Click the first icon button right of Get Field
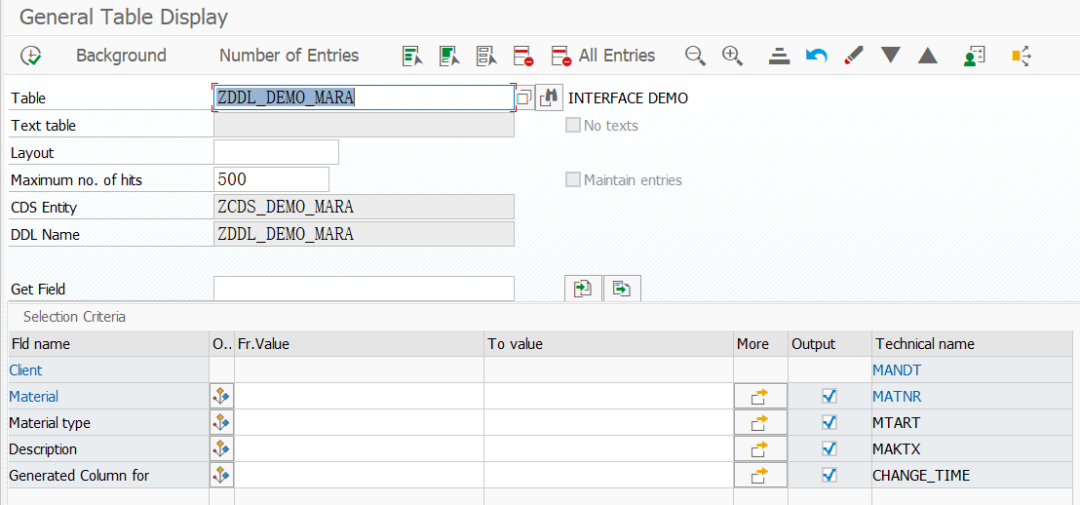Viewport: 1080px width, 505px height. [x=583, y=289]
